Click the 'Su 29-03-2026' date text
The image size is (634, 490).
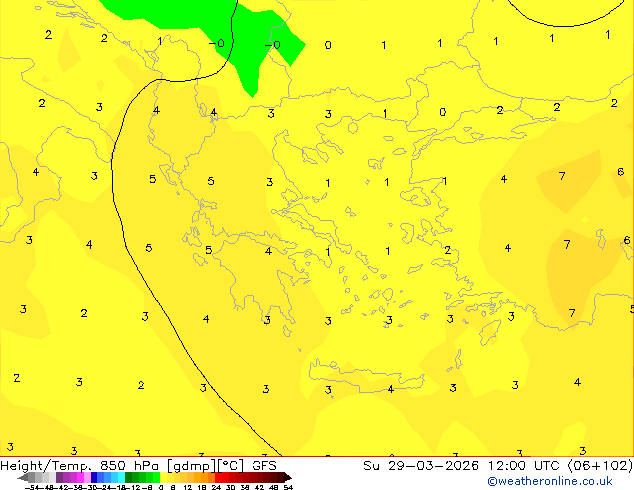tap(421, 466)
